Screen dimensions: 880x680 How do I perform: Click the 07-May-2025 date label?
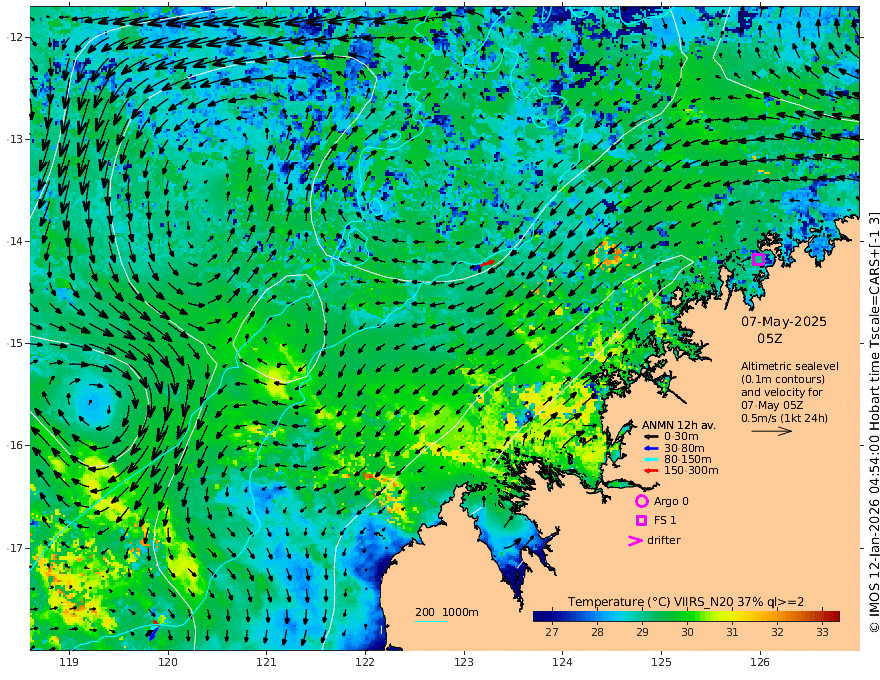tap(783, 321)
